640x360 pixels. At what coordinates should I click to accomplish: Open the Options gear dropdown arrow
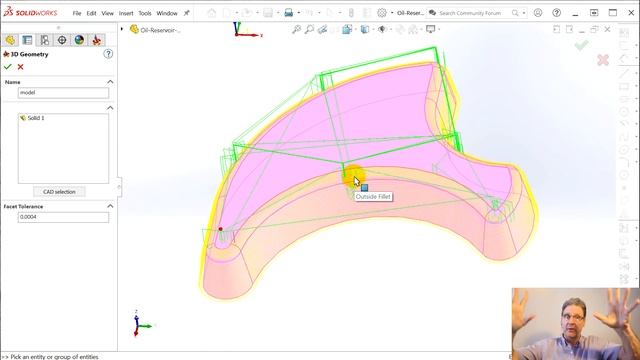click(x=392, y=13)
